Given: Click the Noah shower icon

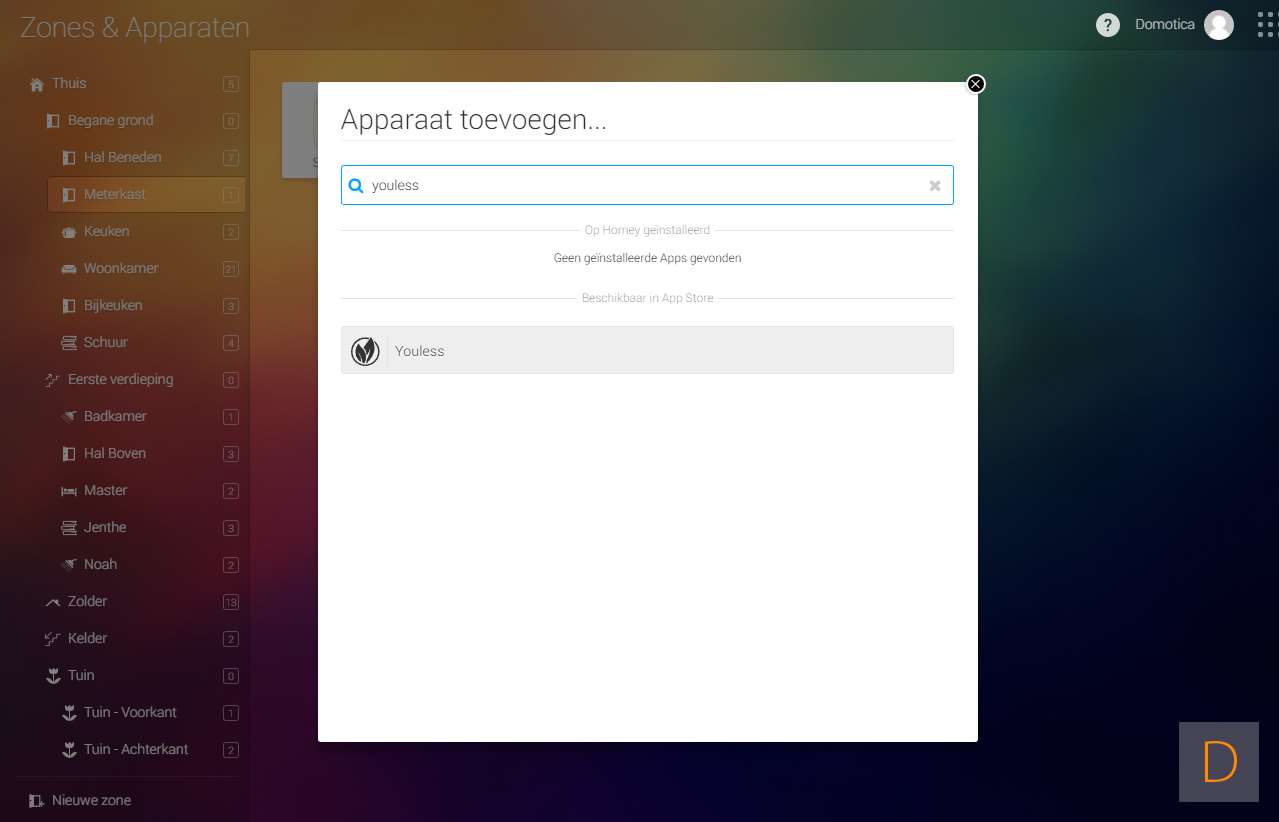Looking at the screenshot, I should pos(69,565).
